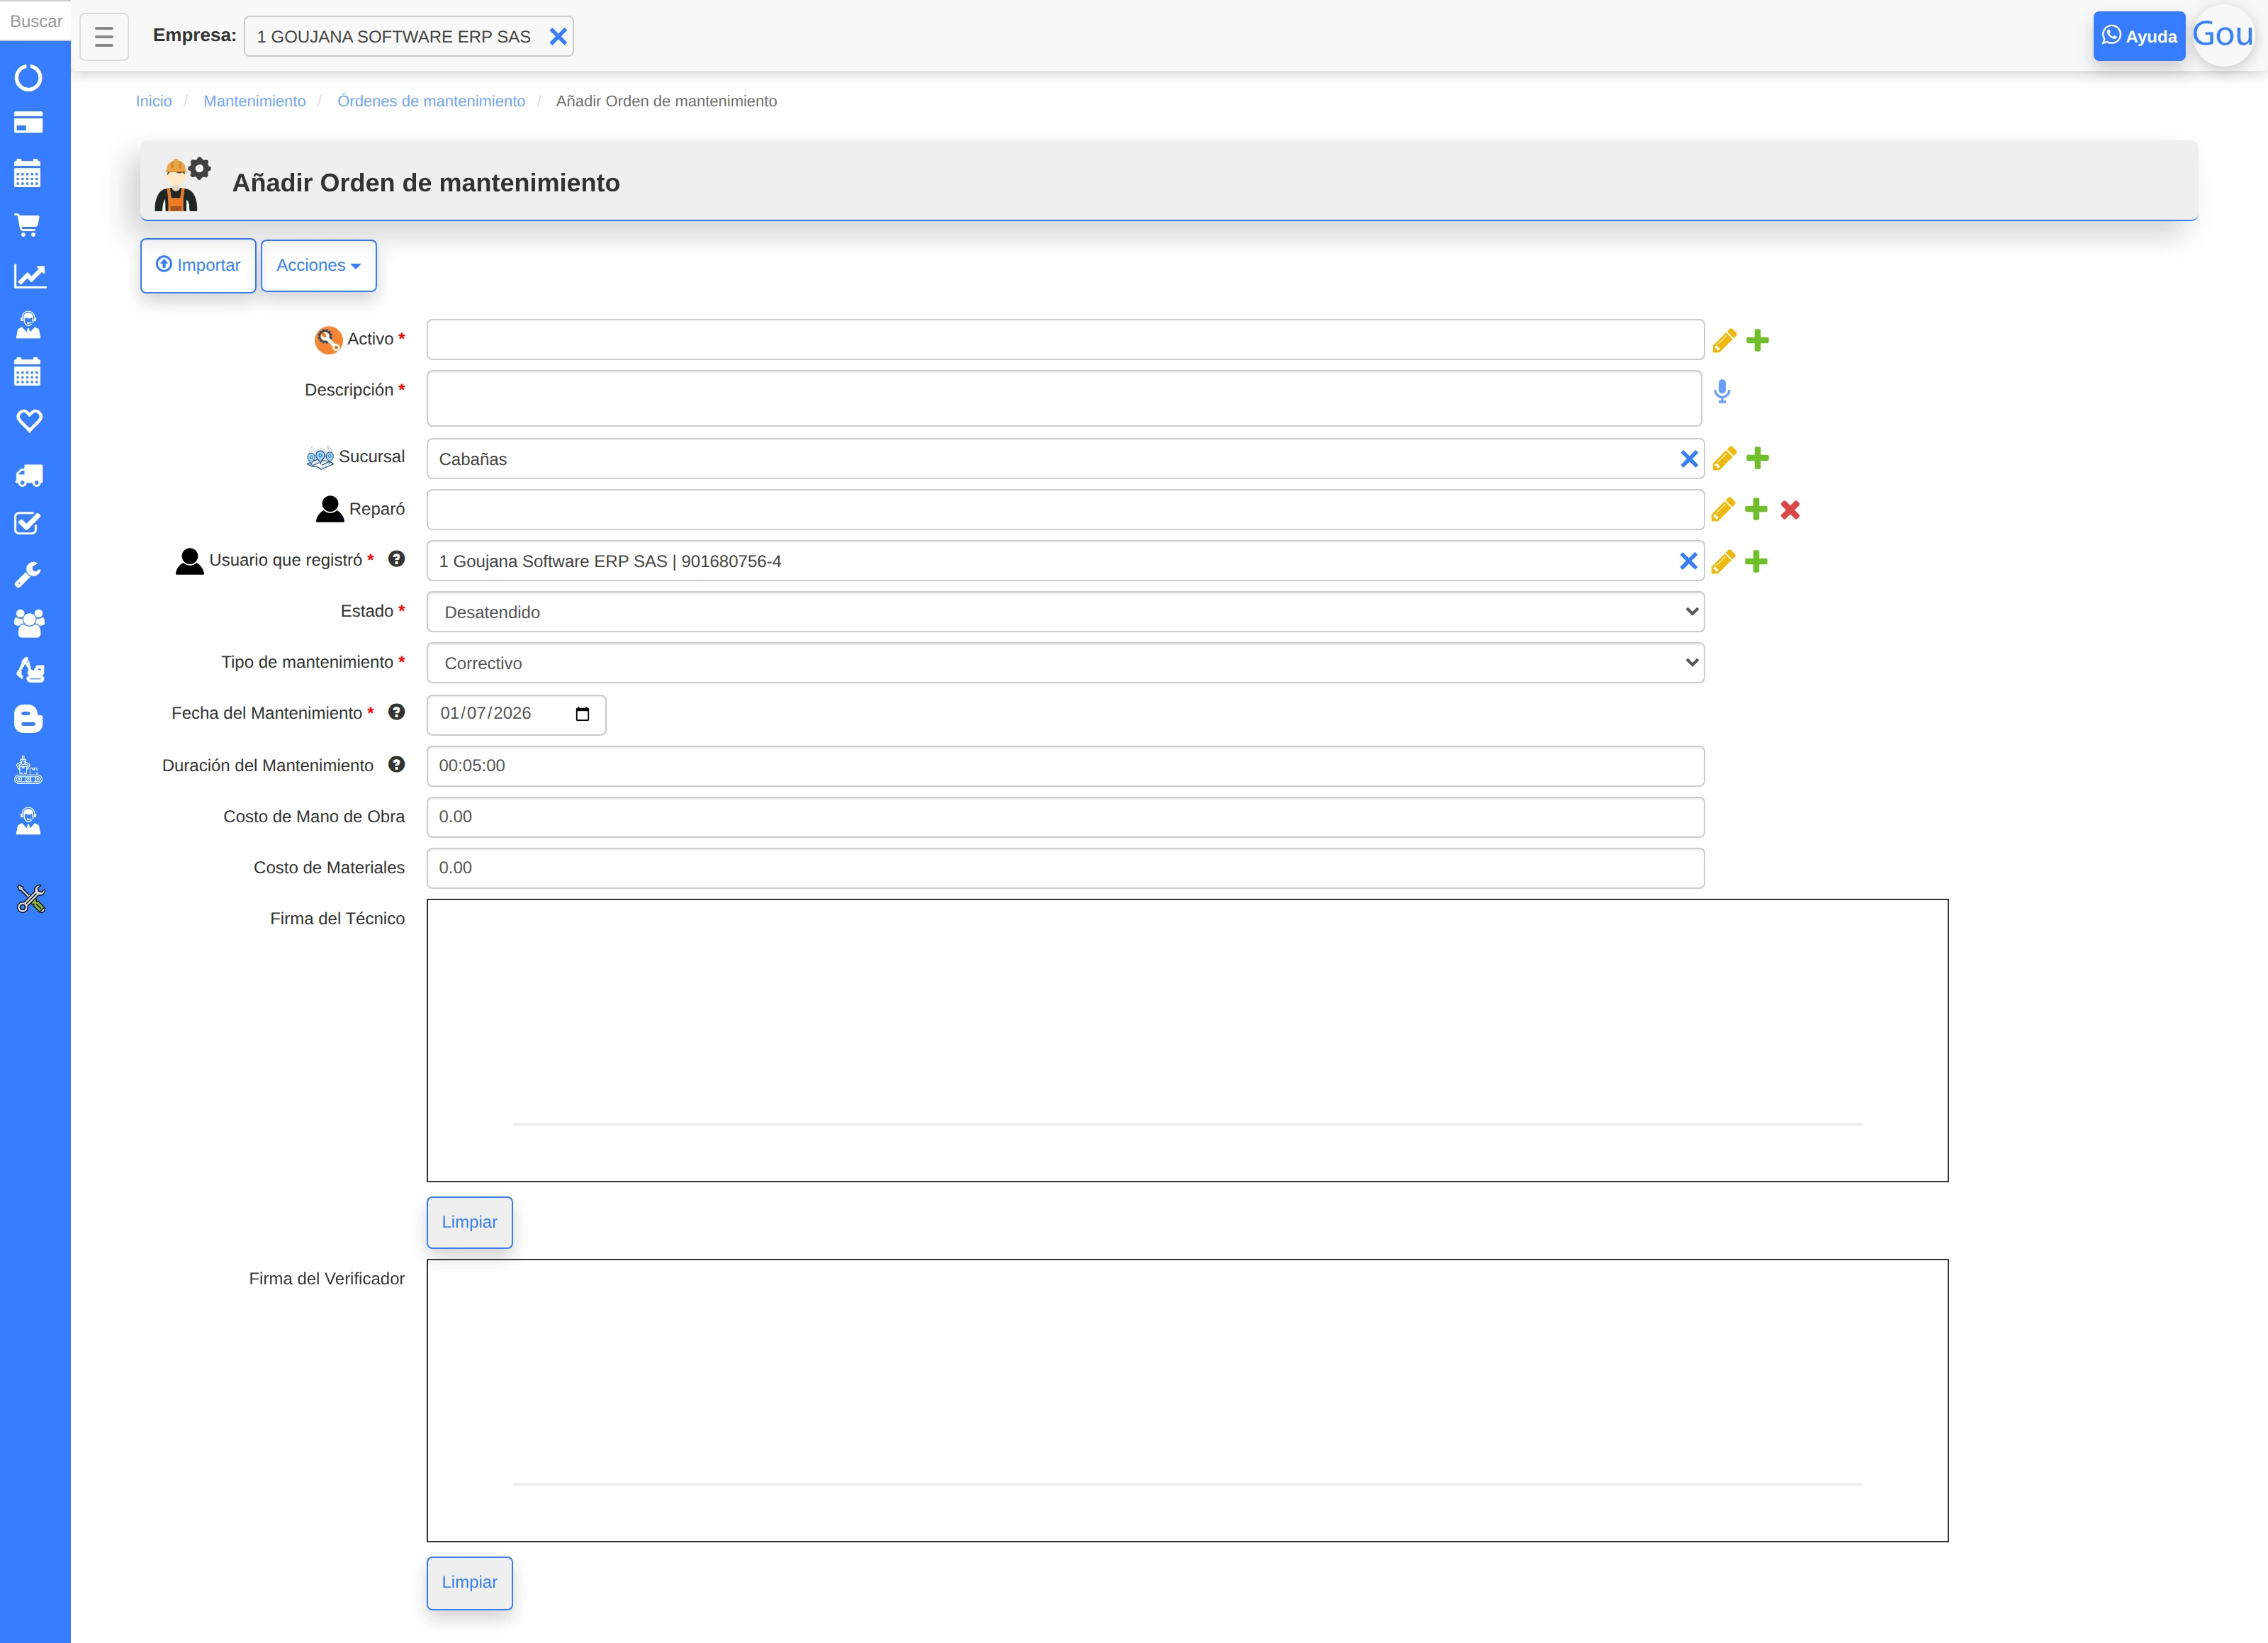
Task: Go to the Inicio breadcrumb
Action: [154, 101]
